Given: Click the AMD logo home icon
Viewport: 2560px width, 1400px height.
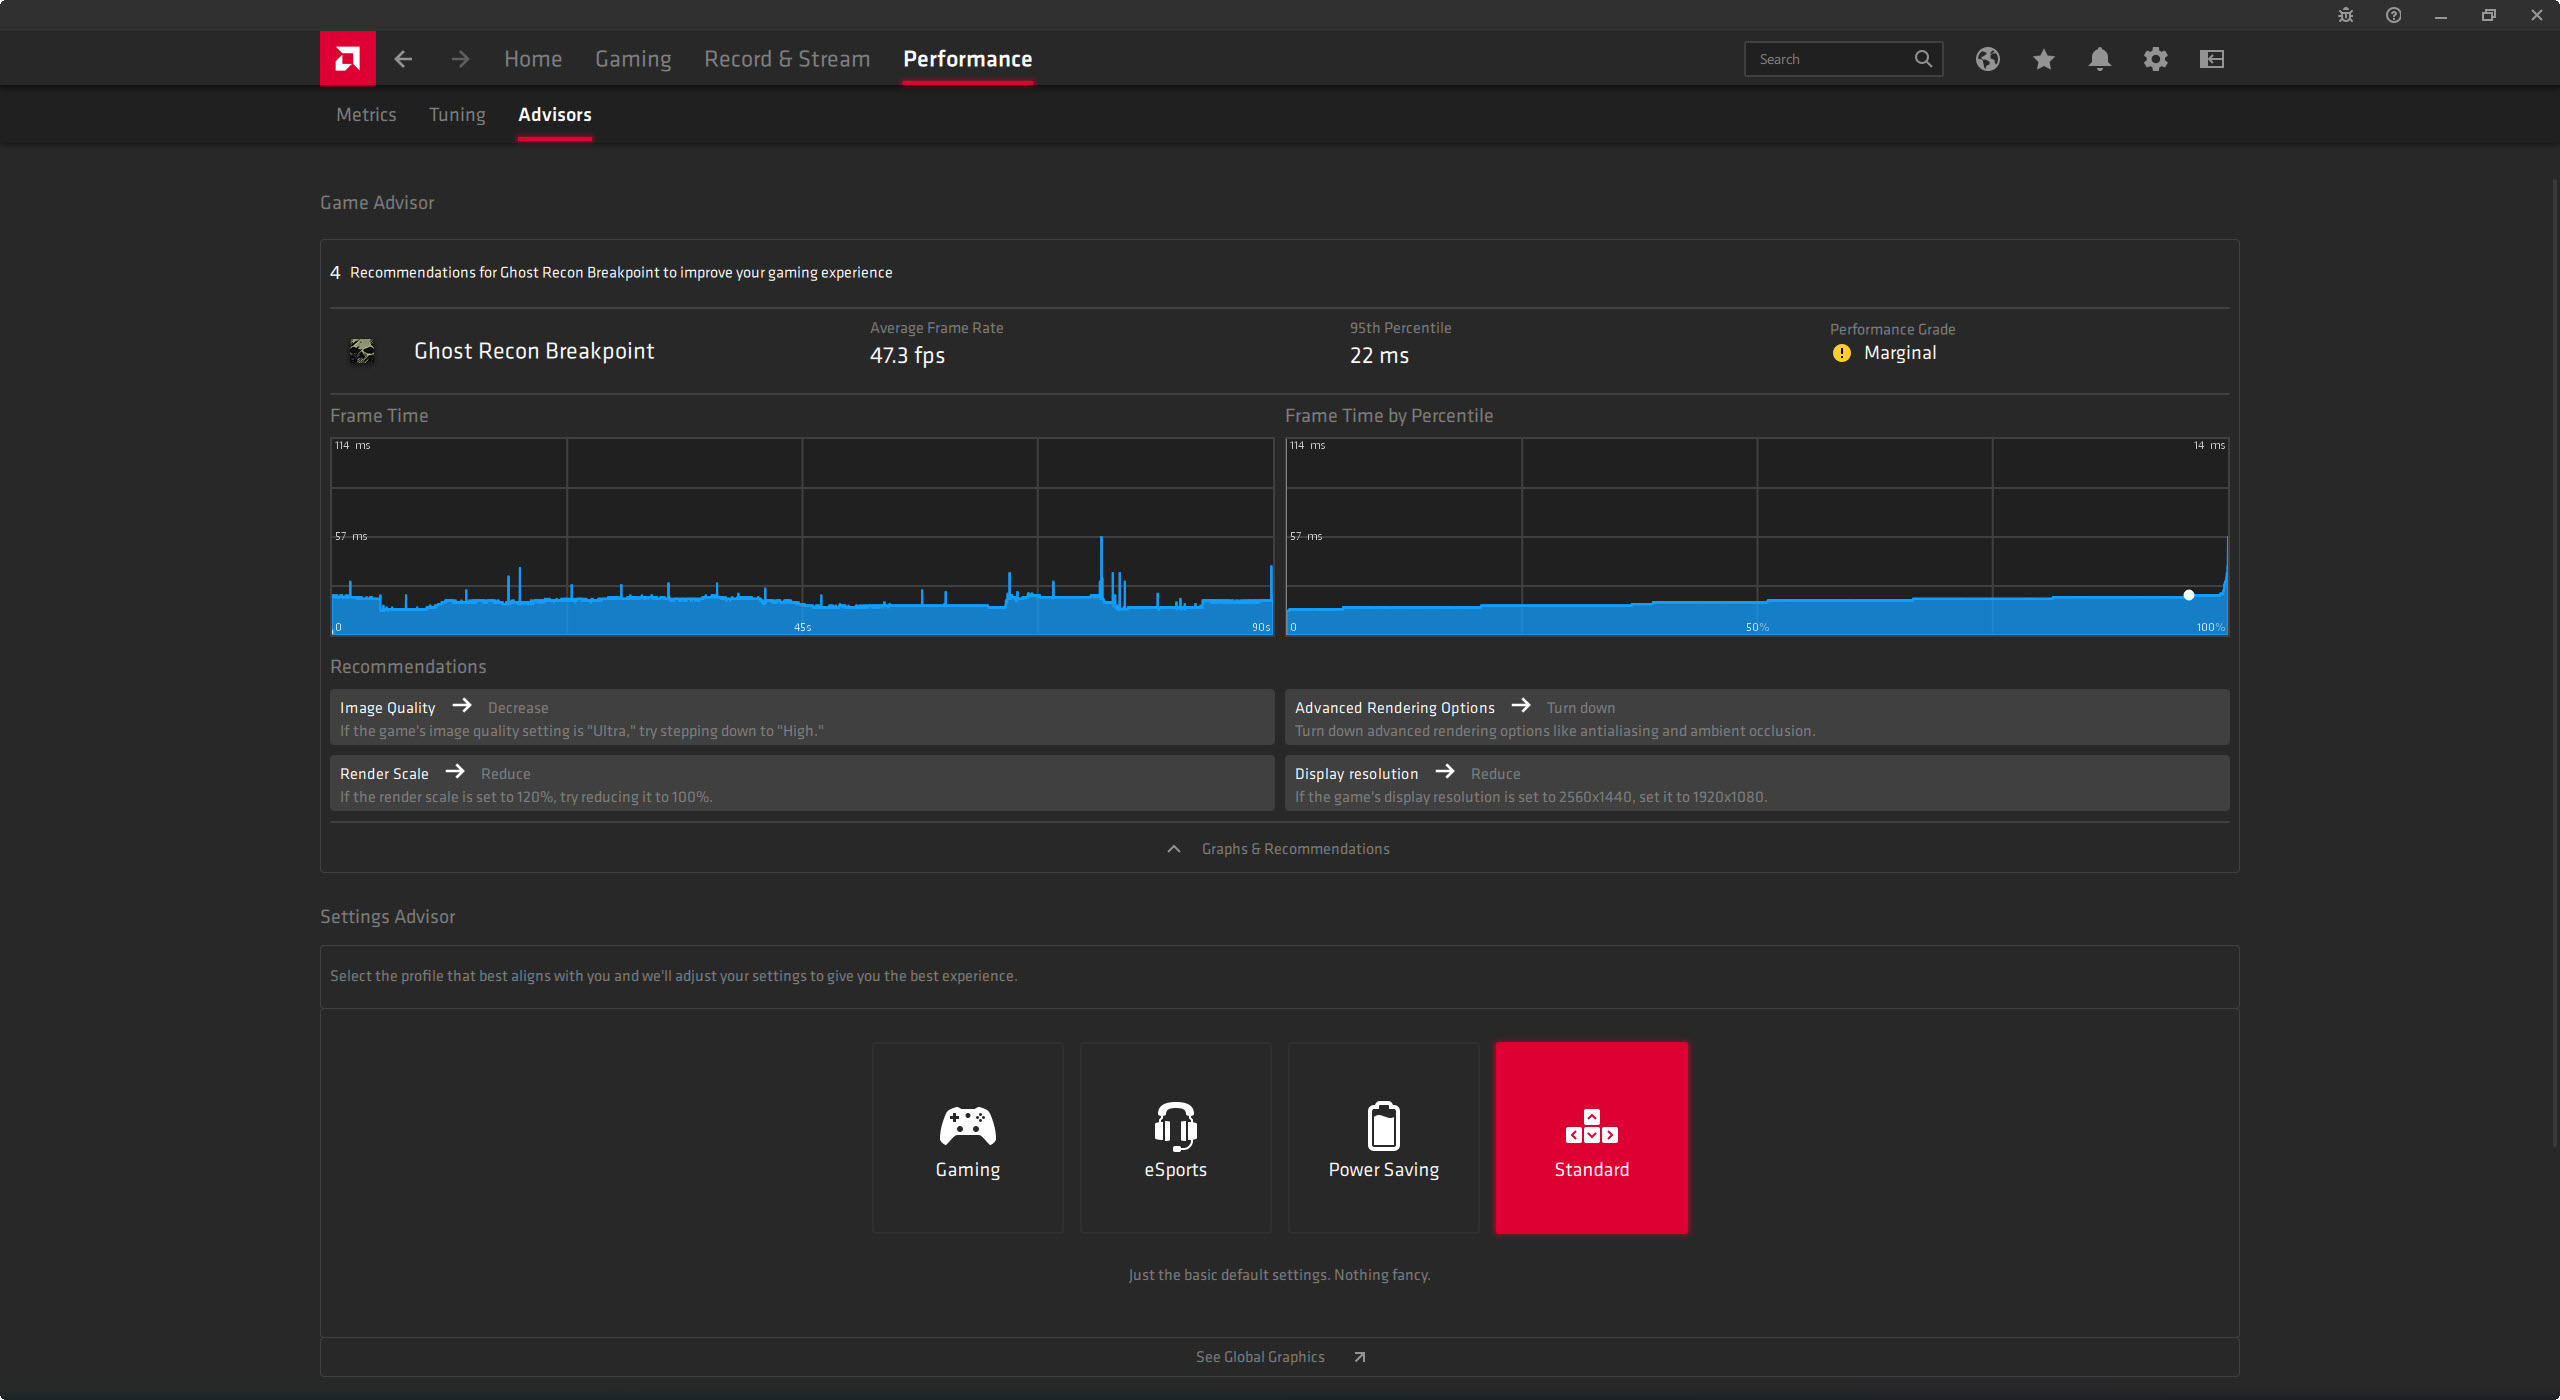Looking at the screenshot, I should point(347,59).
